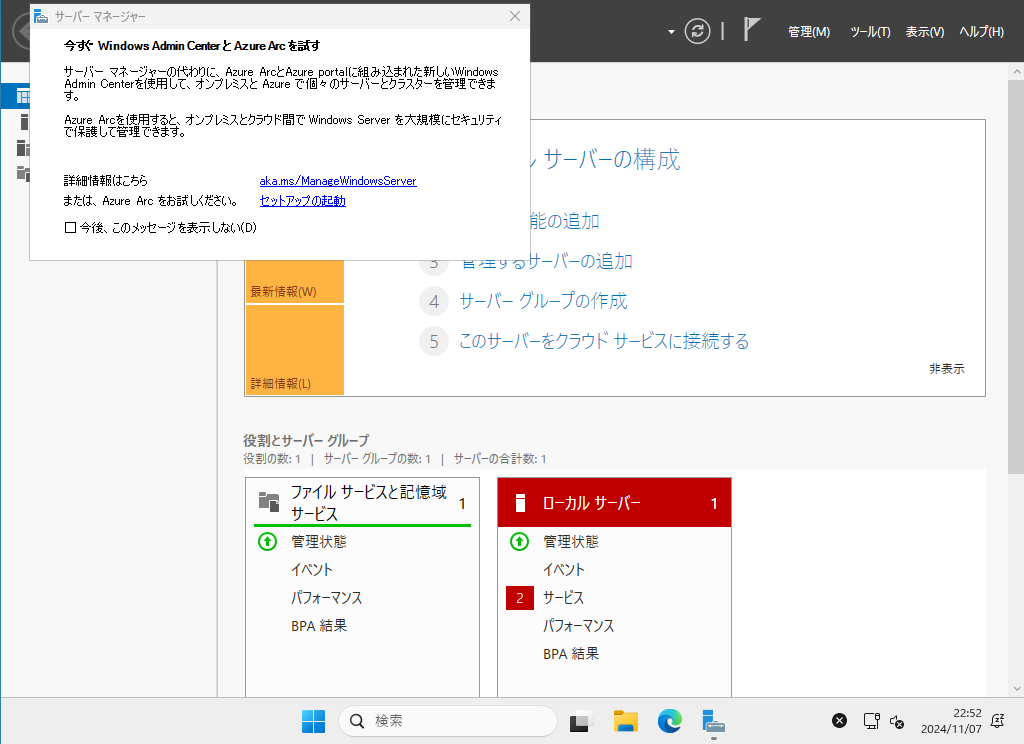
Task: Open 管理状態 in local server tile
Action: tap(571, 542)
